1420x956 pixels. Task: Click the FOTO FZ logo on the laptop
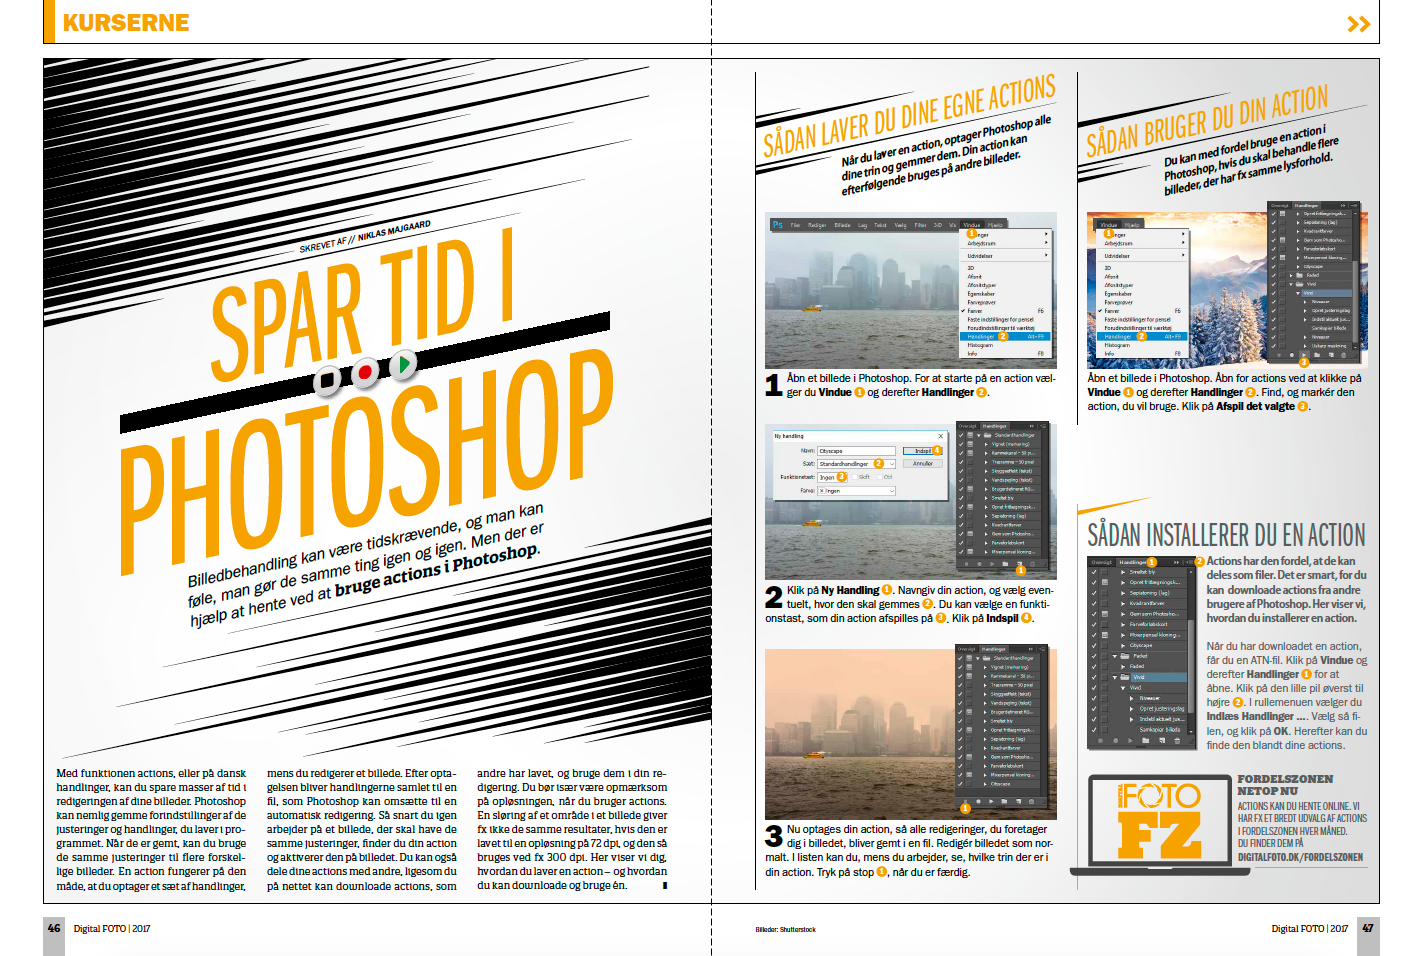pos(1160,822)
